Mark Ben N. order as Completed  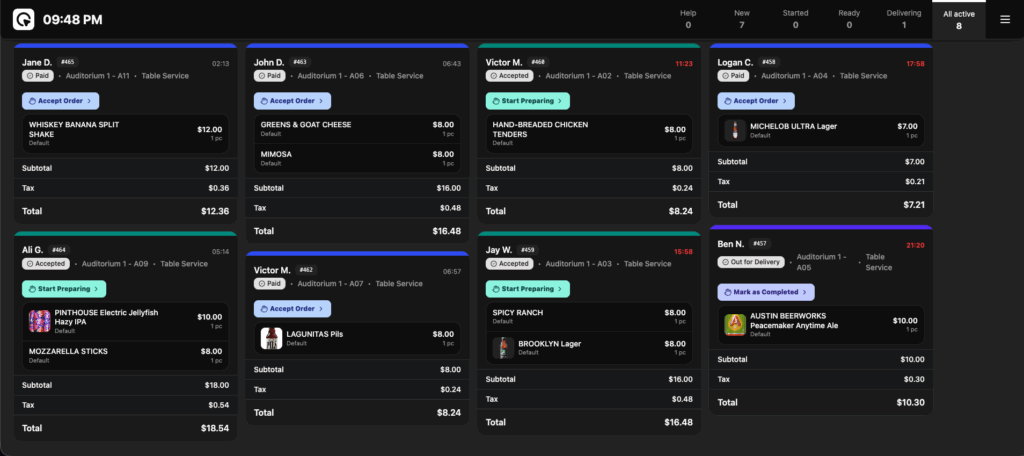(765, 292)
